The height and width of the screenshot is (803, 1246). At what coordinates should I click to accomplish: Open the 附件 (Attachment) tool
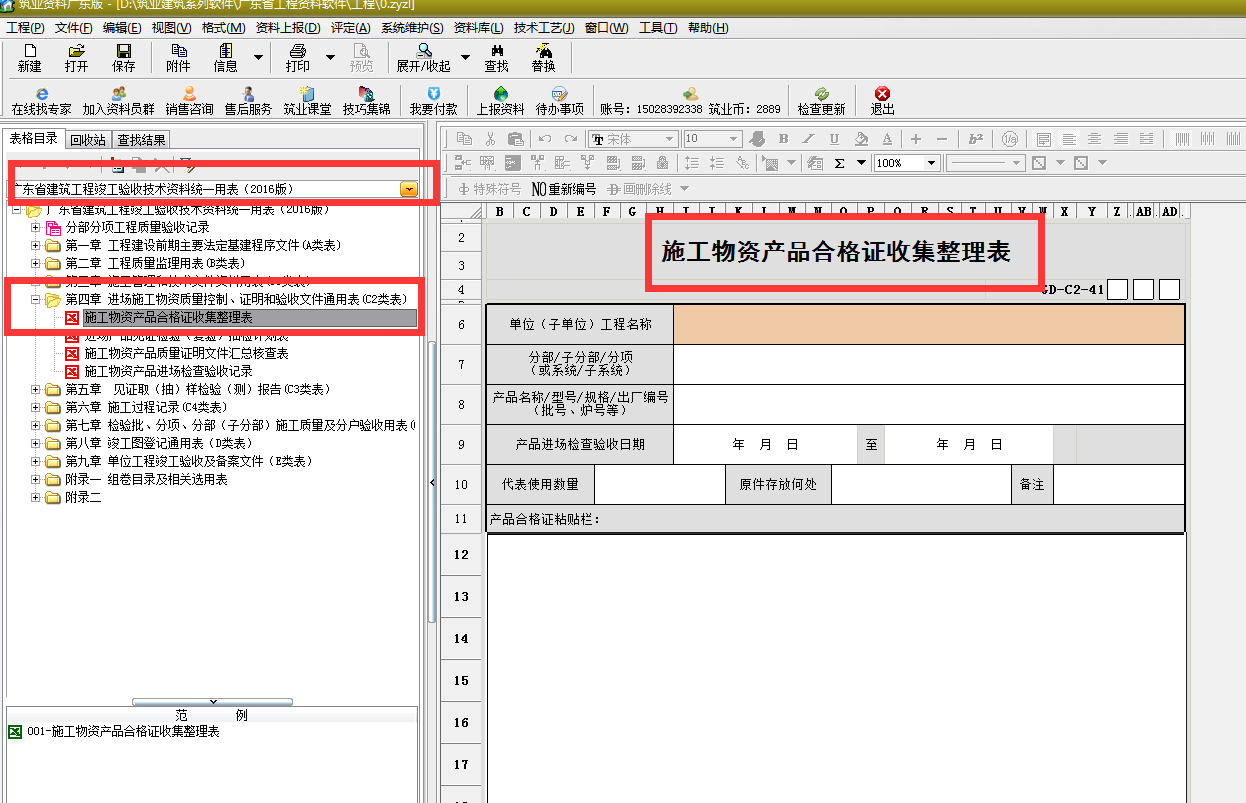[178, 58]
